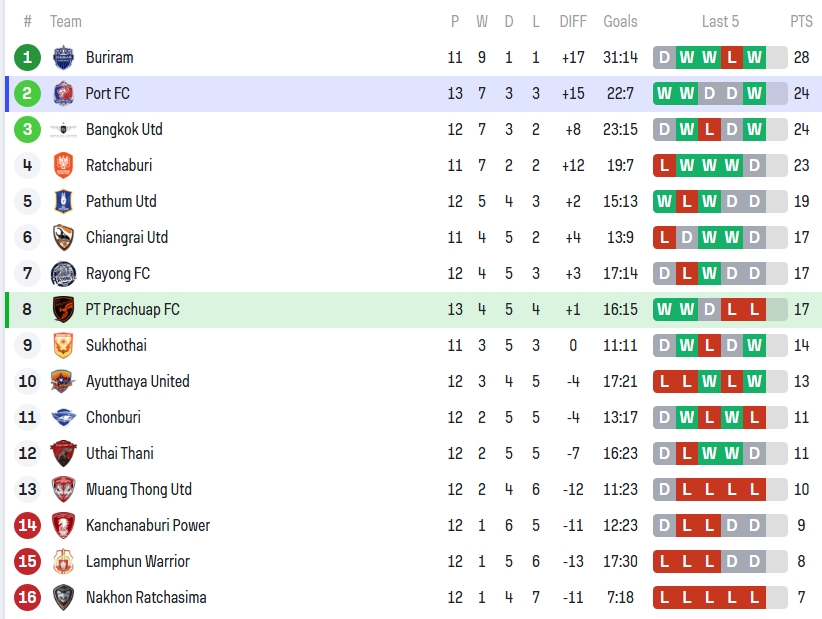This screenshot has height=619, width=822.
Task: Click the Buriram club crest icon
Action: click(x=64, y=57)
